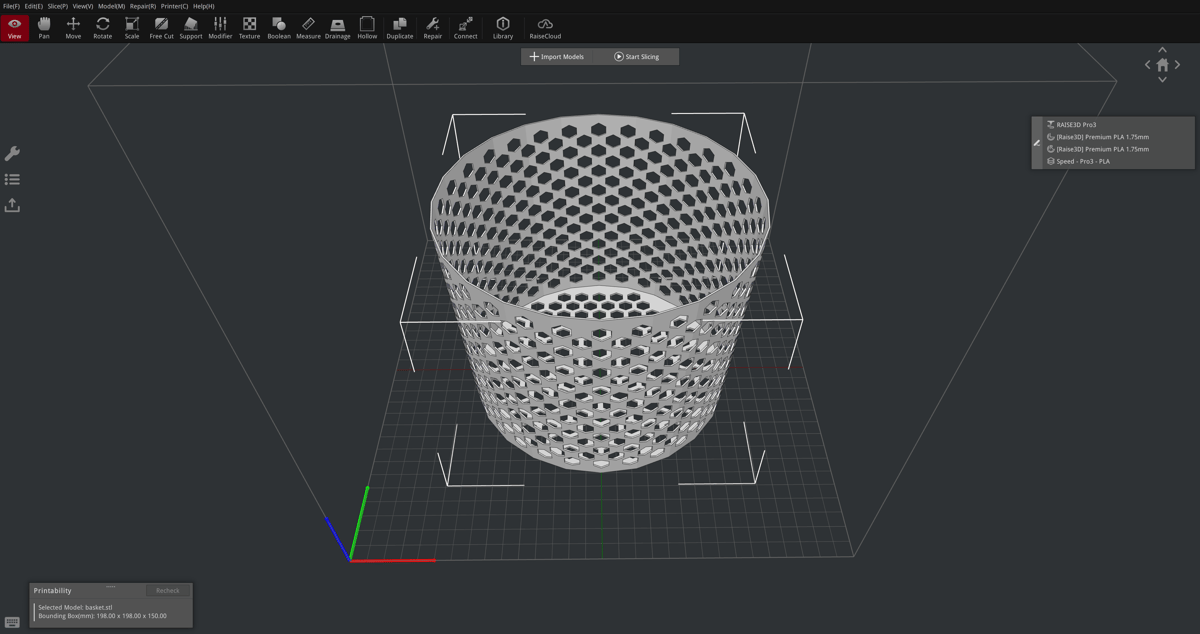Choose the Move tool
This screenshot has width=1200, height=634.
(x=73, y=27)
